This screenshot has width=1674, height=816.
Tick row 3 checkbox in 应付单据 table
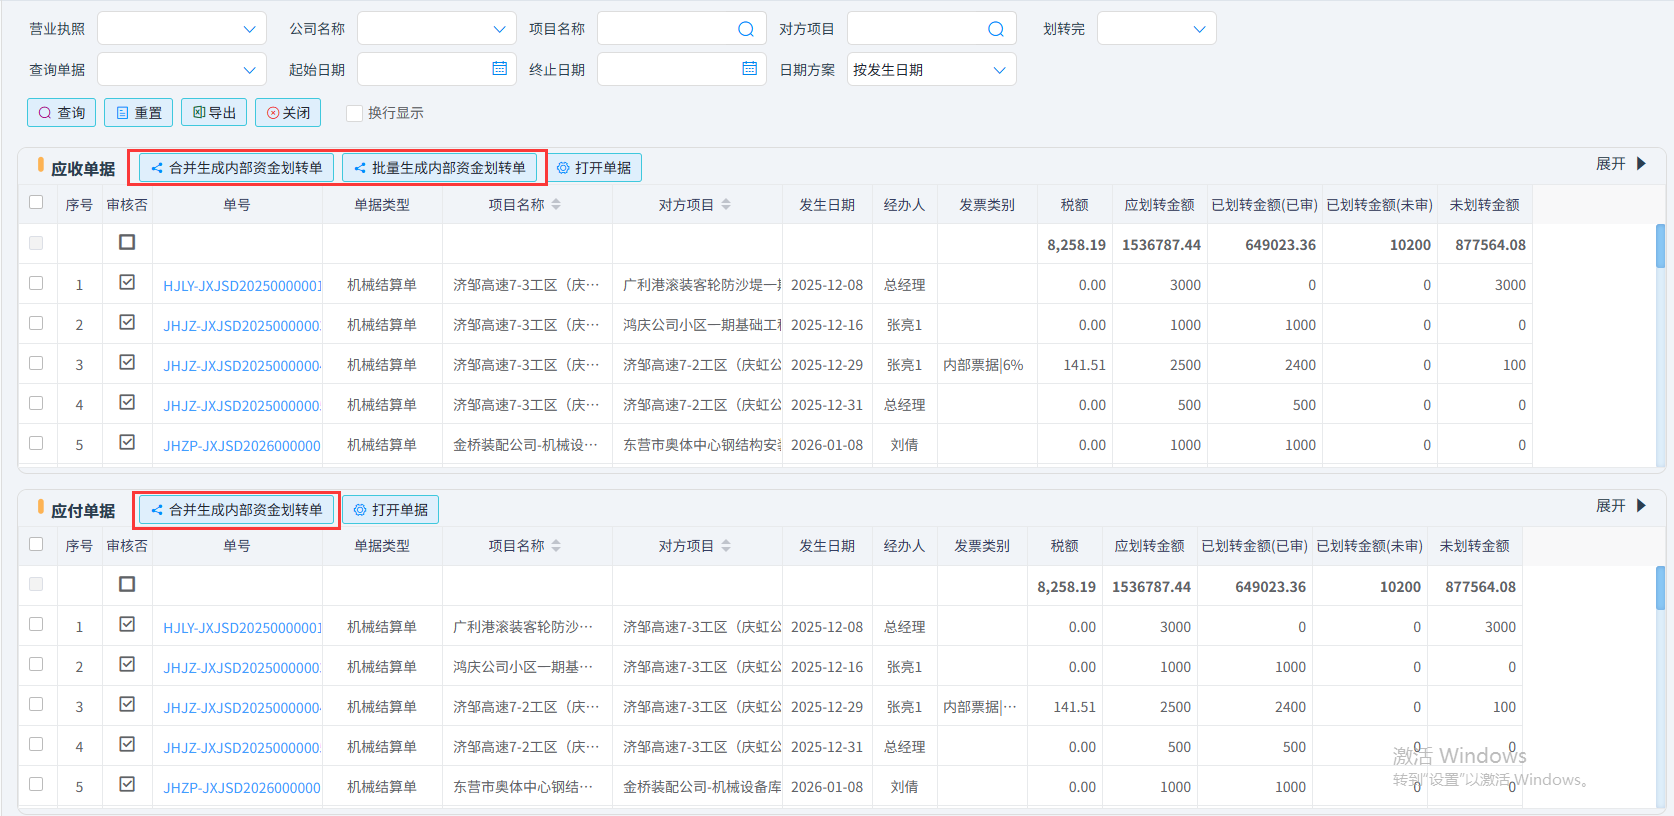[x=37, y=705]
